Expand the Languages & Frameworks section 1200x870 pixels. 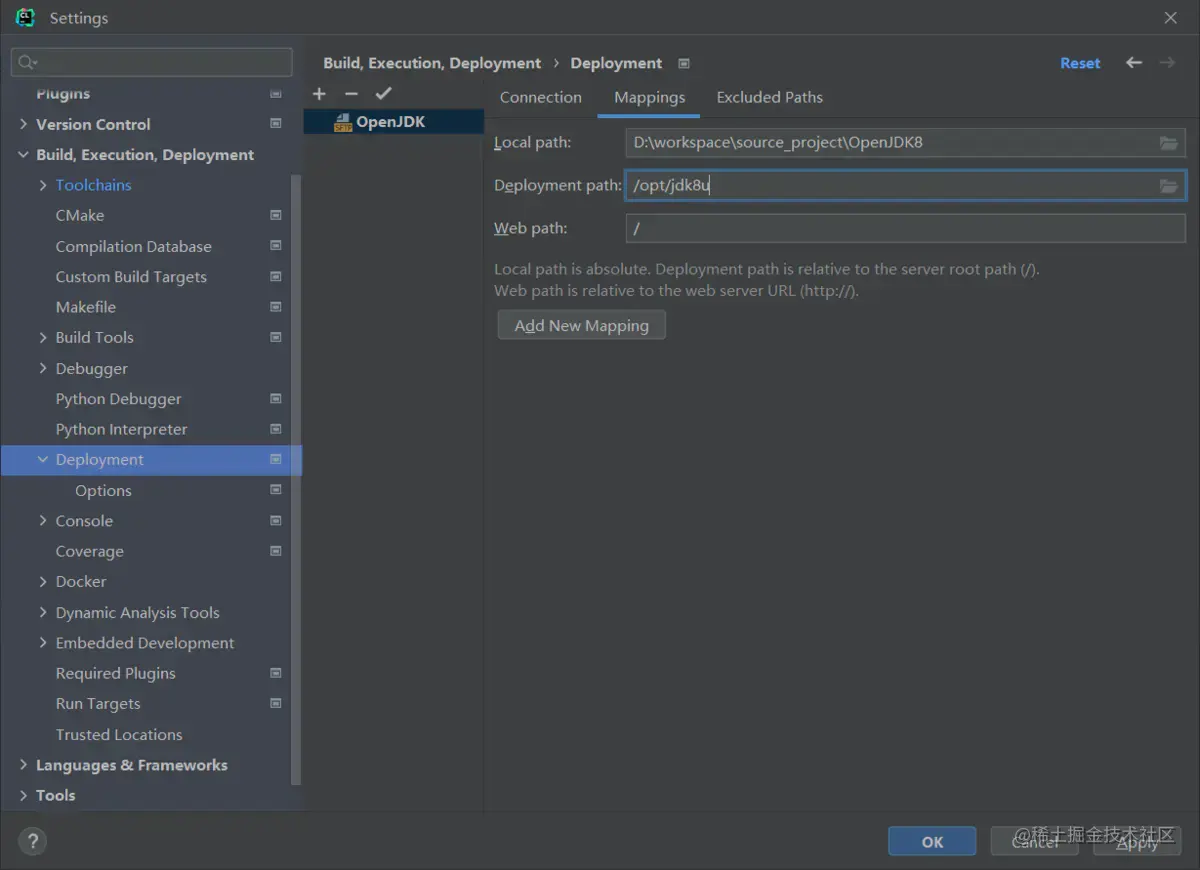[23, 765]
